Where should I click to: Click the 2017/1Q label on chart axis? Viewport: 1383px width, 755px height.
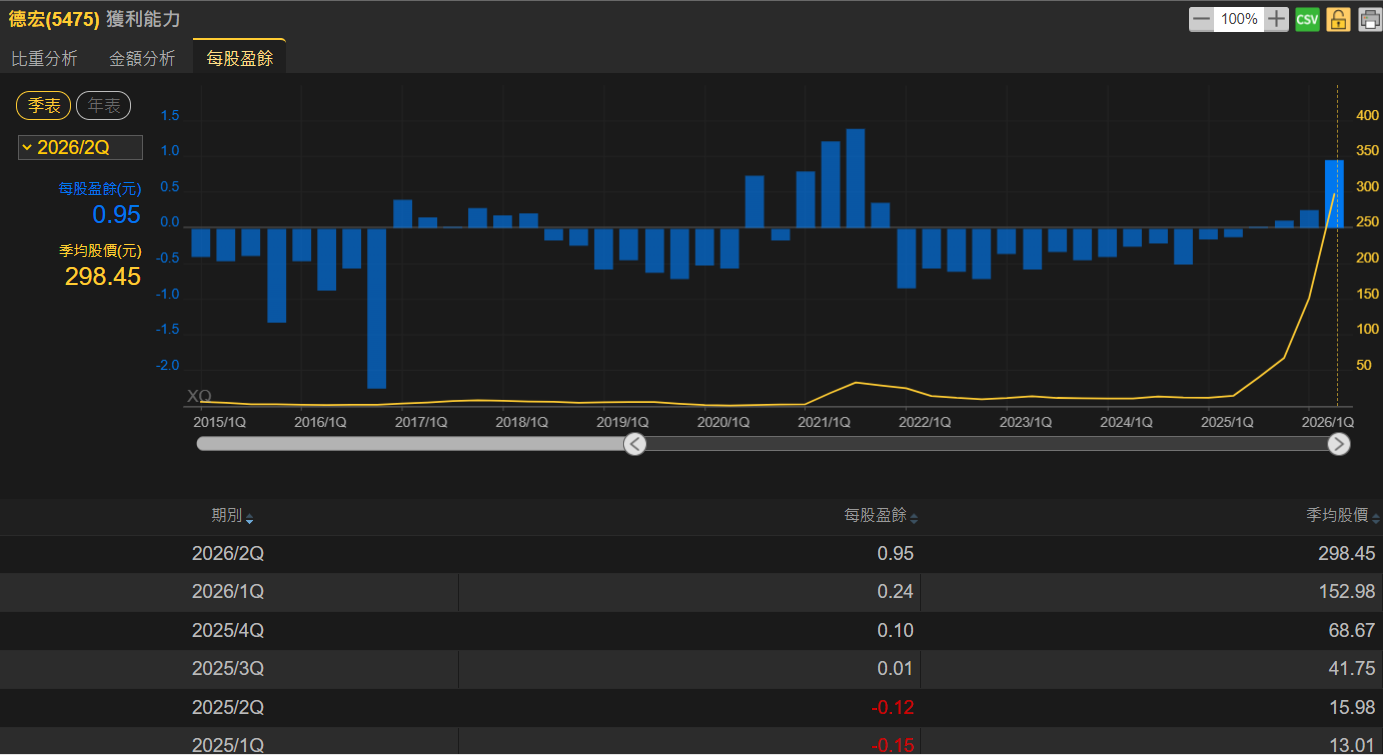pyautogui.click(x=421, y=422)
